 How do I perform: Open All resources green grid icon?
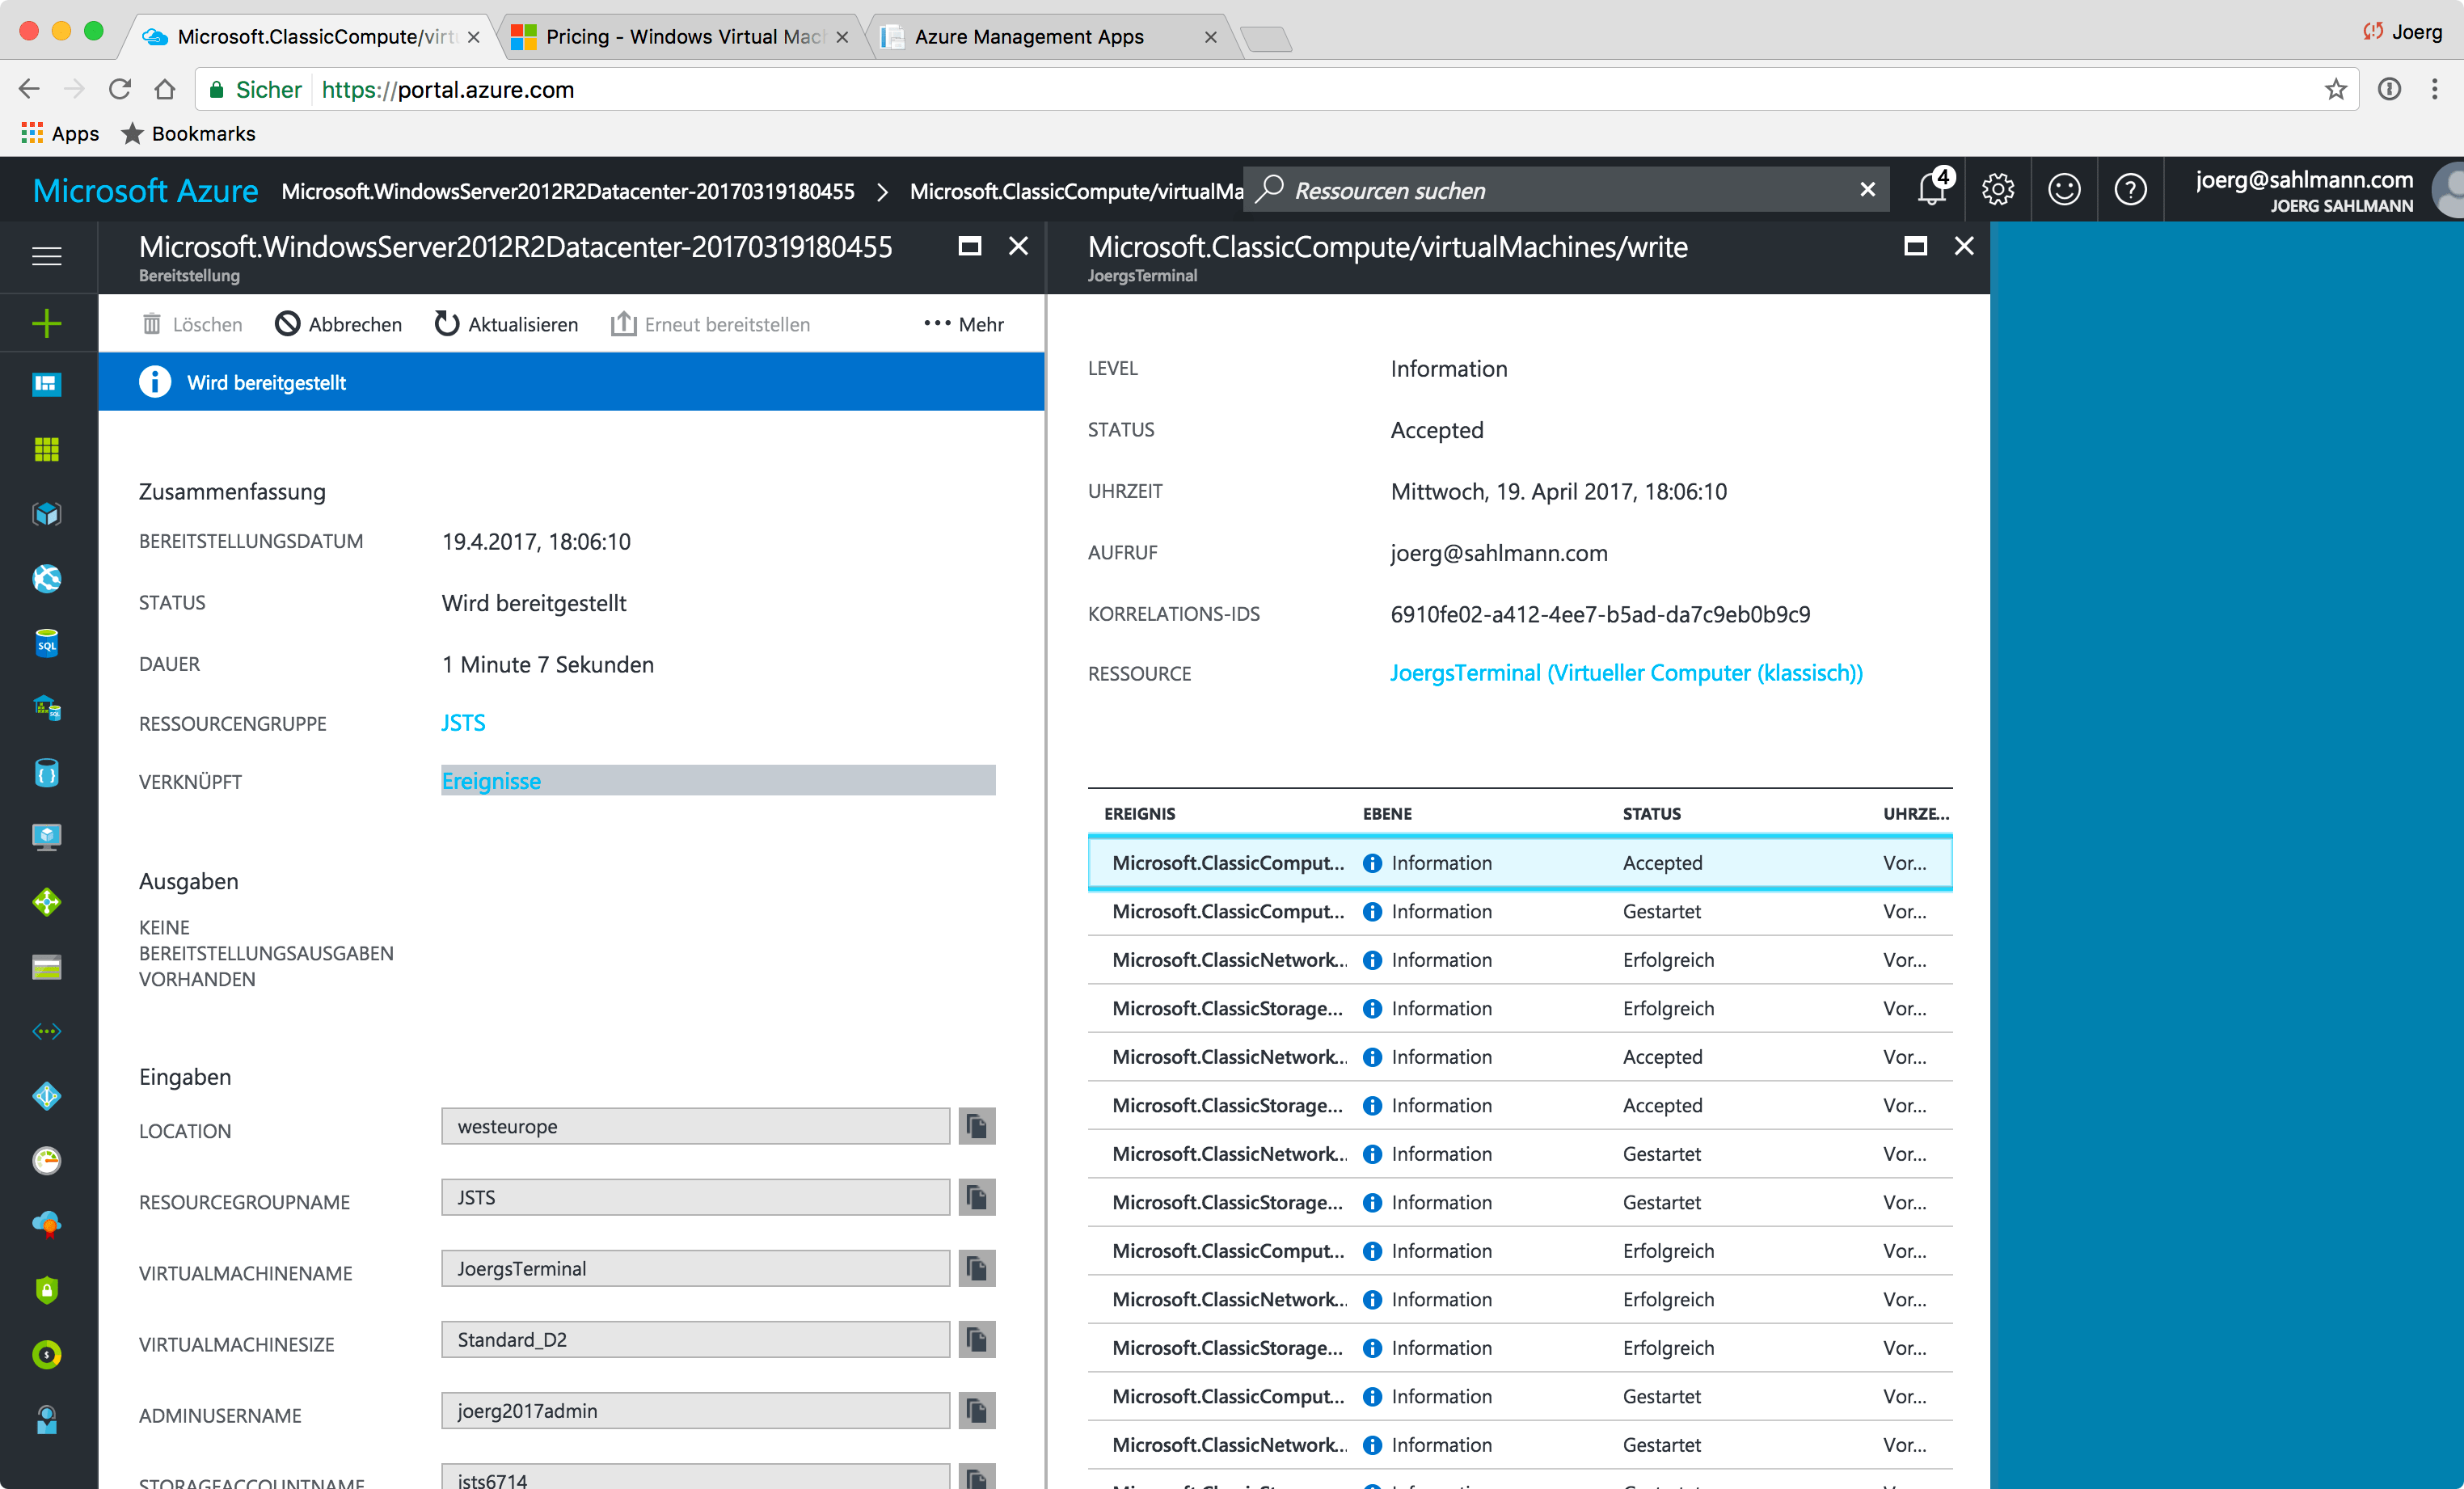coord(47,450)
